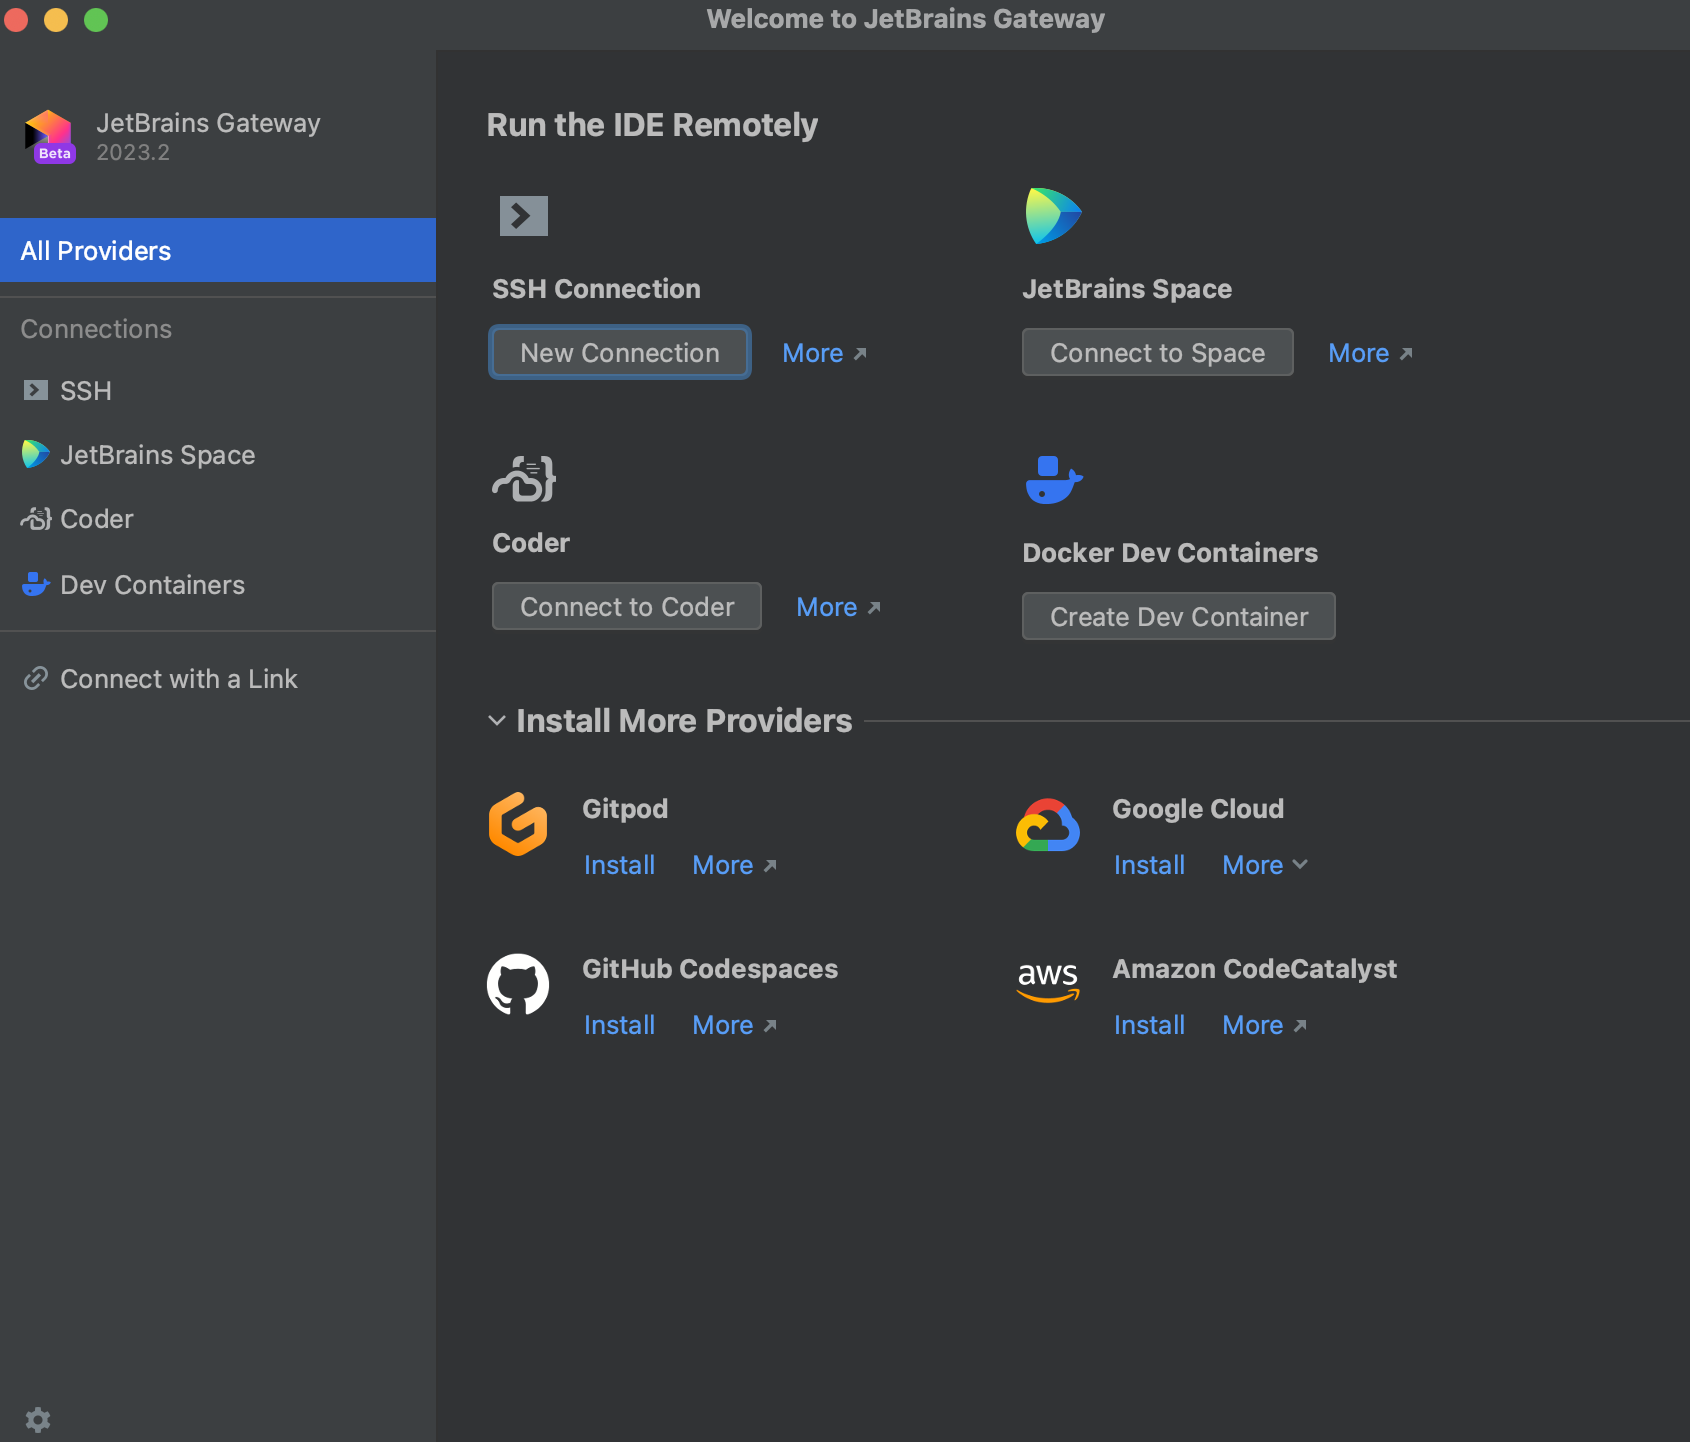Open Dev Containers in the sidebar
1690x1442 pixels.
(x=152, y=585)
